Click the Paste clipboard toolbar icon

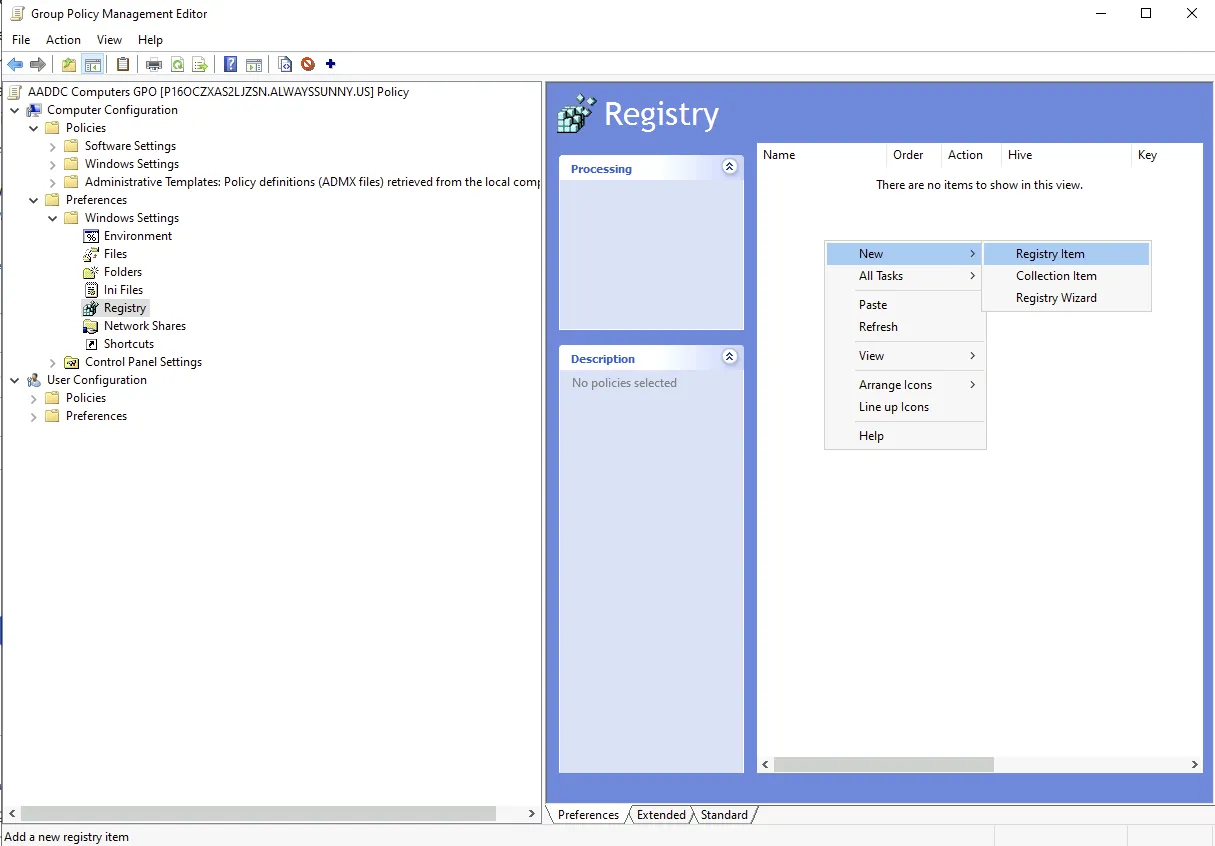coord(123,65)
